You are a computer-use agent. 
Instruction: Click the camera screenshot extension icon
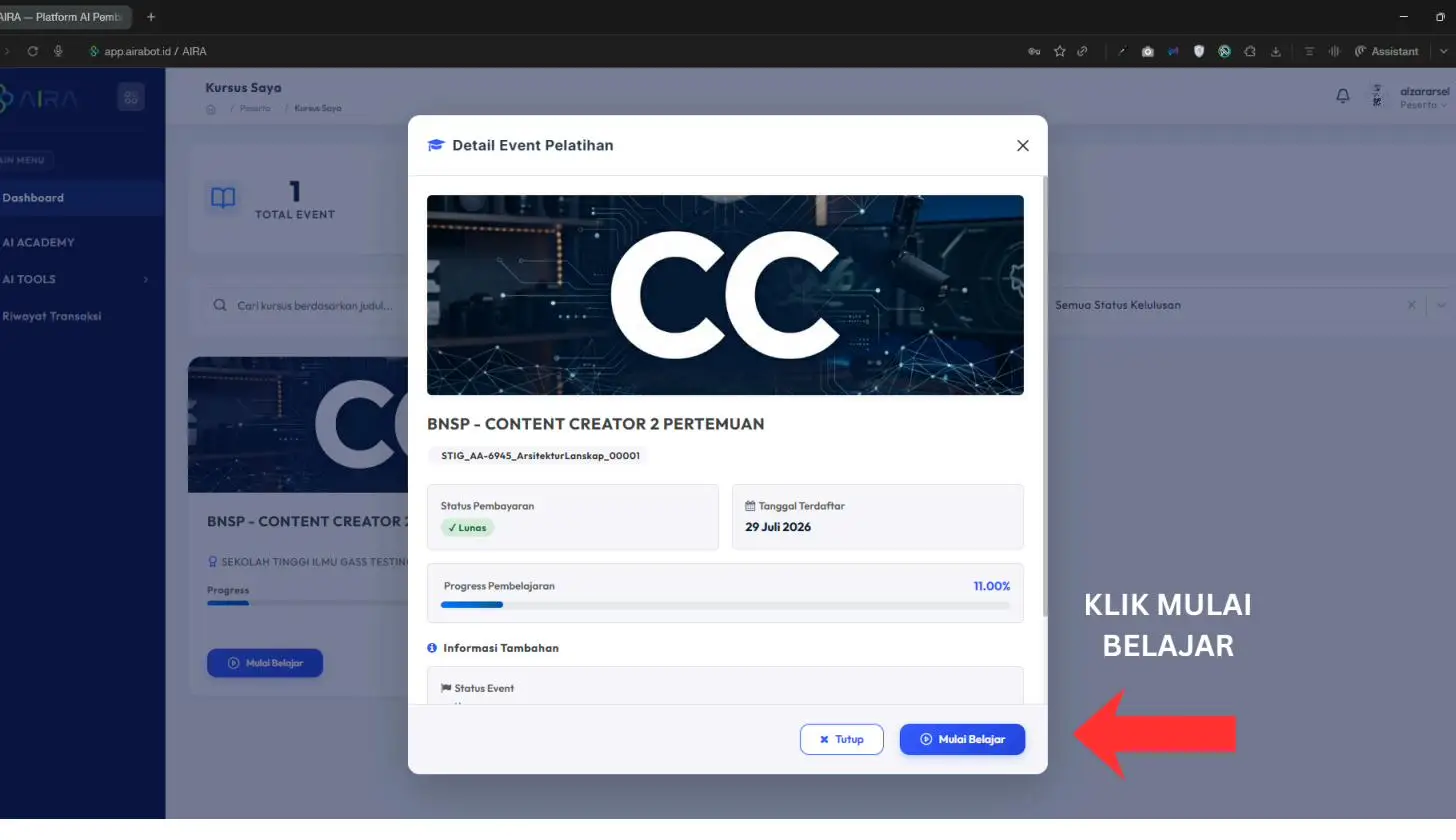tap(1148, 51)
